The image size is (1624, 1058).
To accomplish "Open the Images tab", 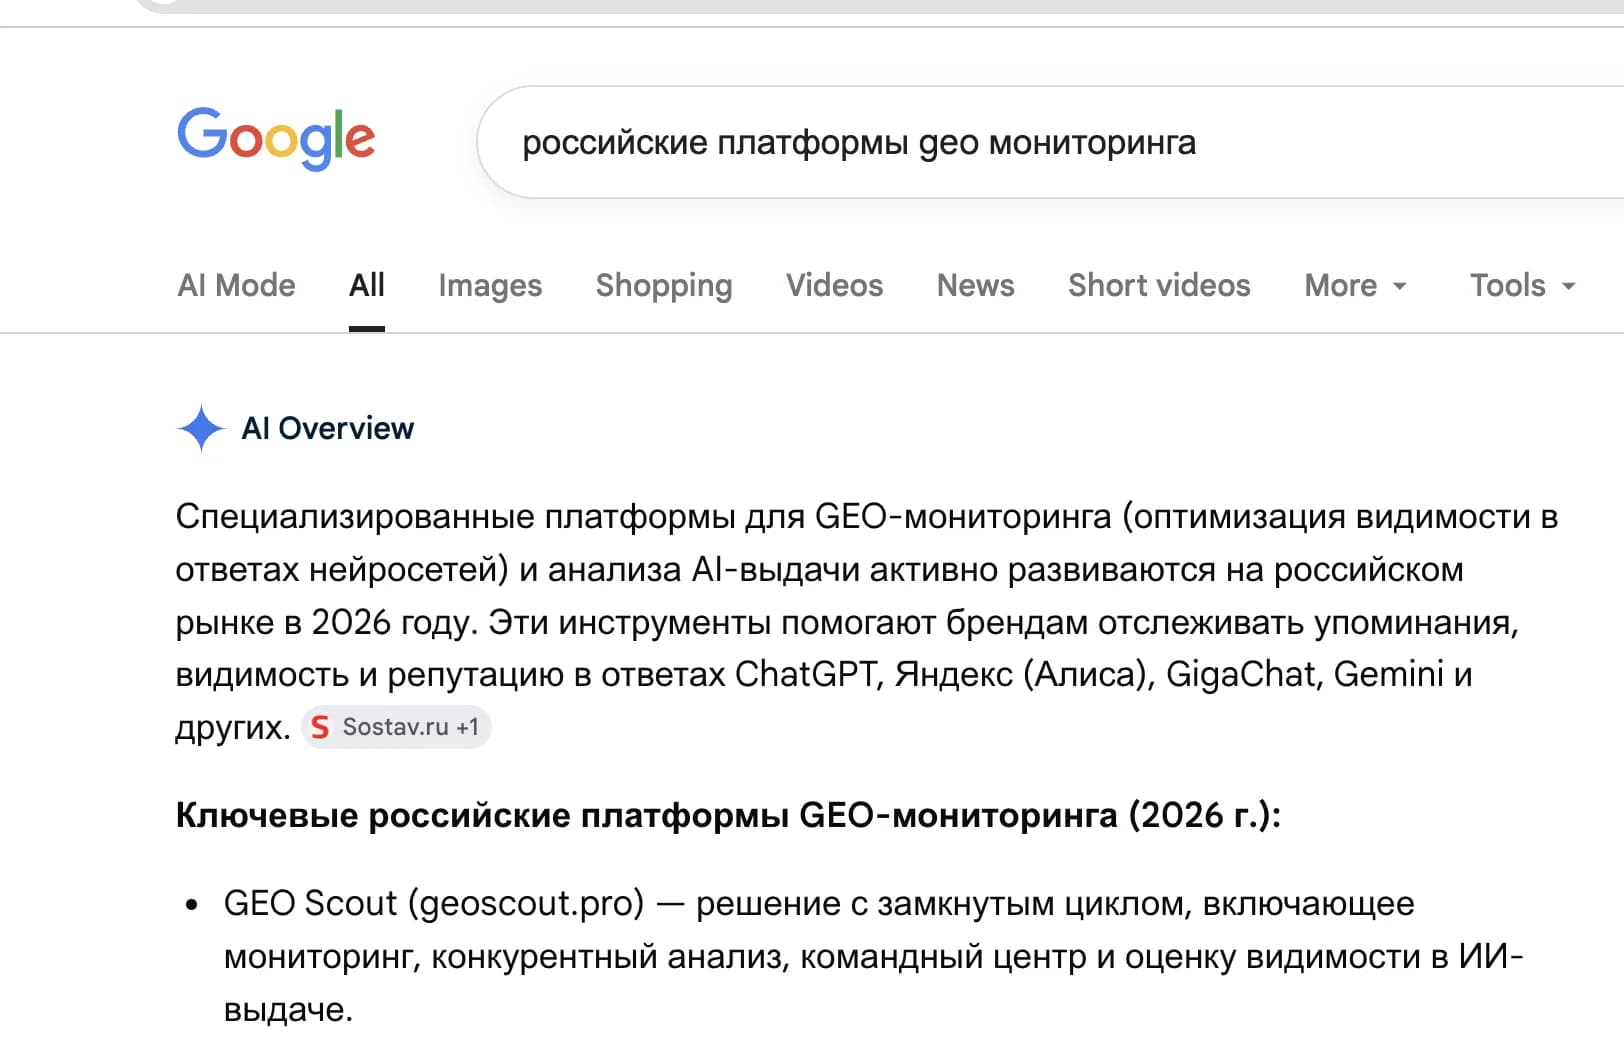I will pyautogui.click(x=490, y=286).
